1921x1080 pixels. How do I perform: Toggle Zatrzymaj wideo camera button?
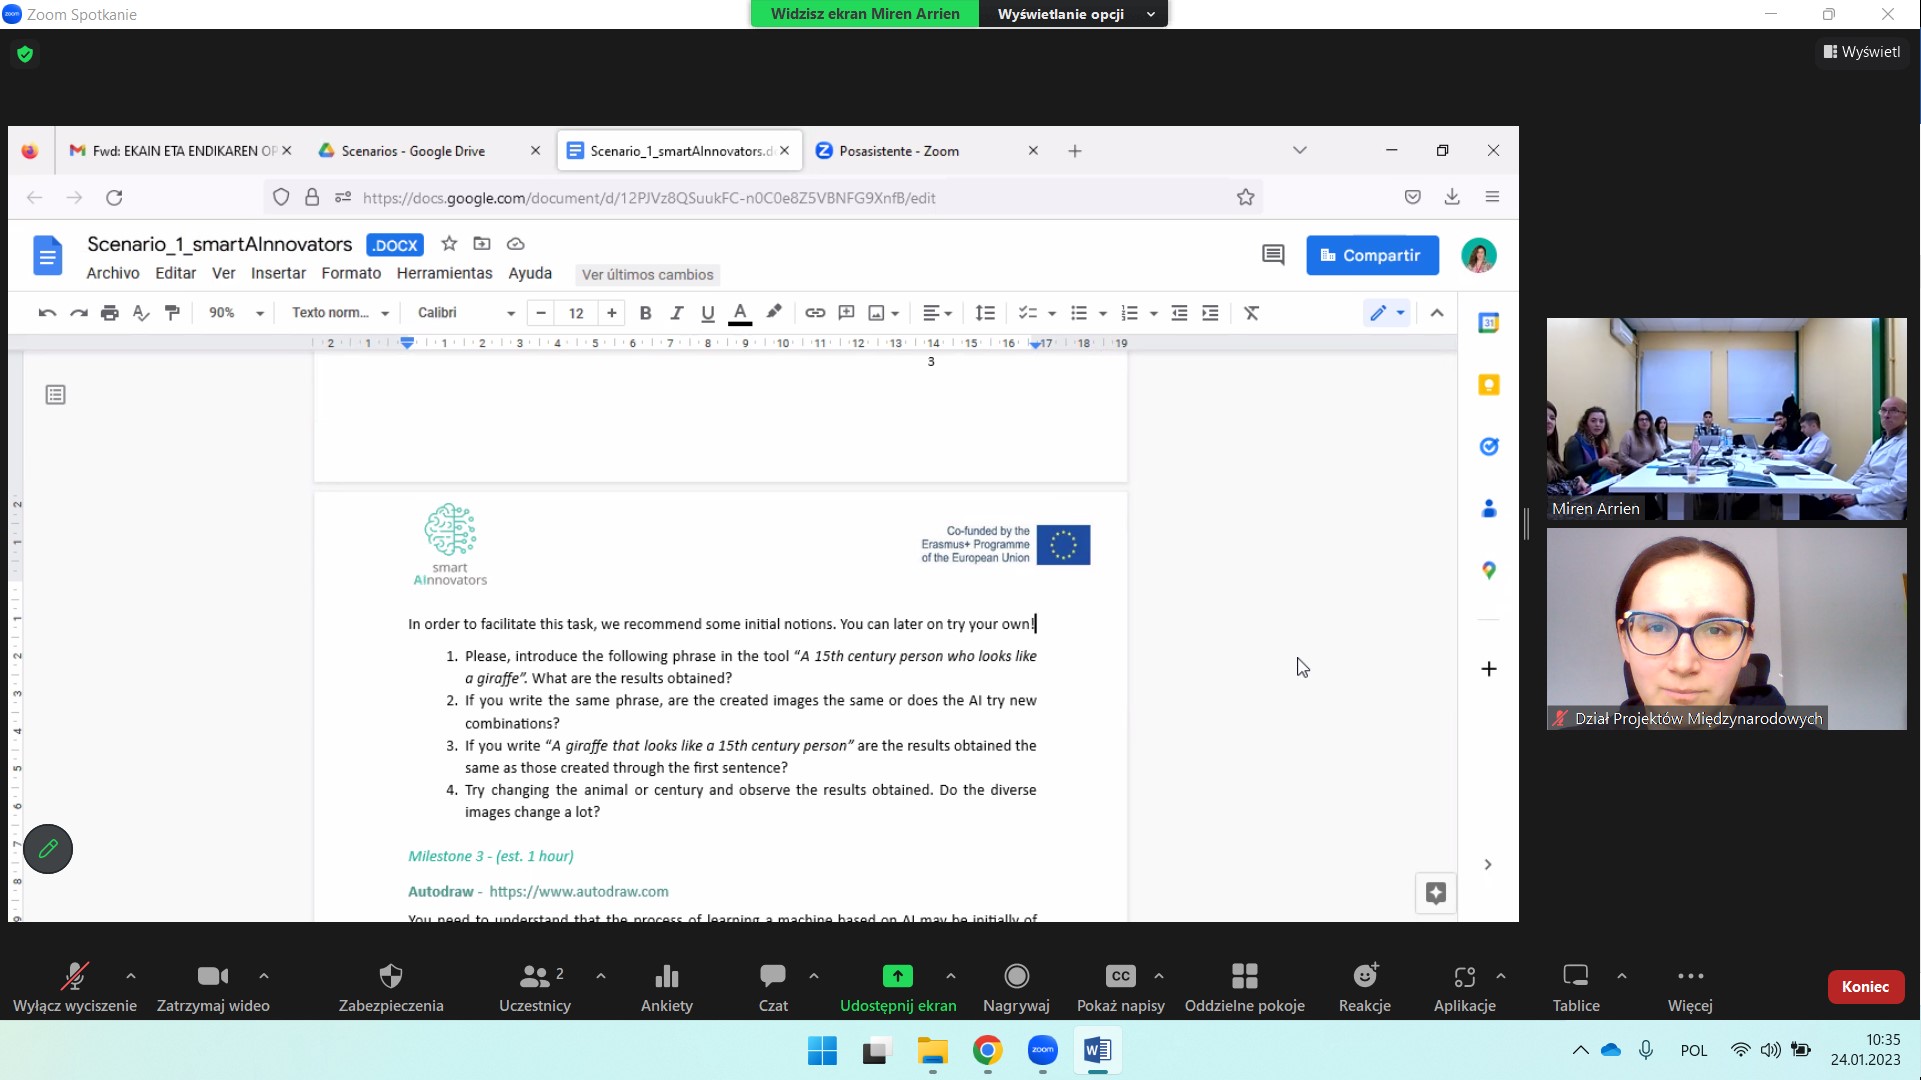point(213,976)
